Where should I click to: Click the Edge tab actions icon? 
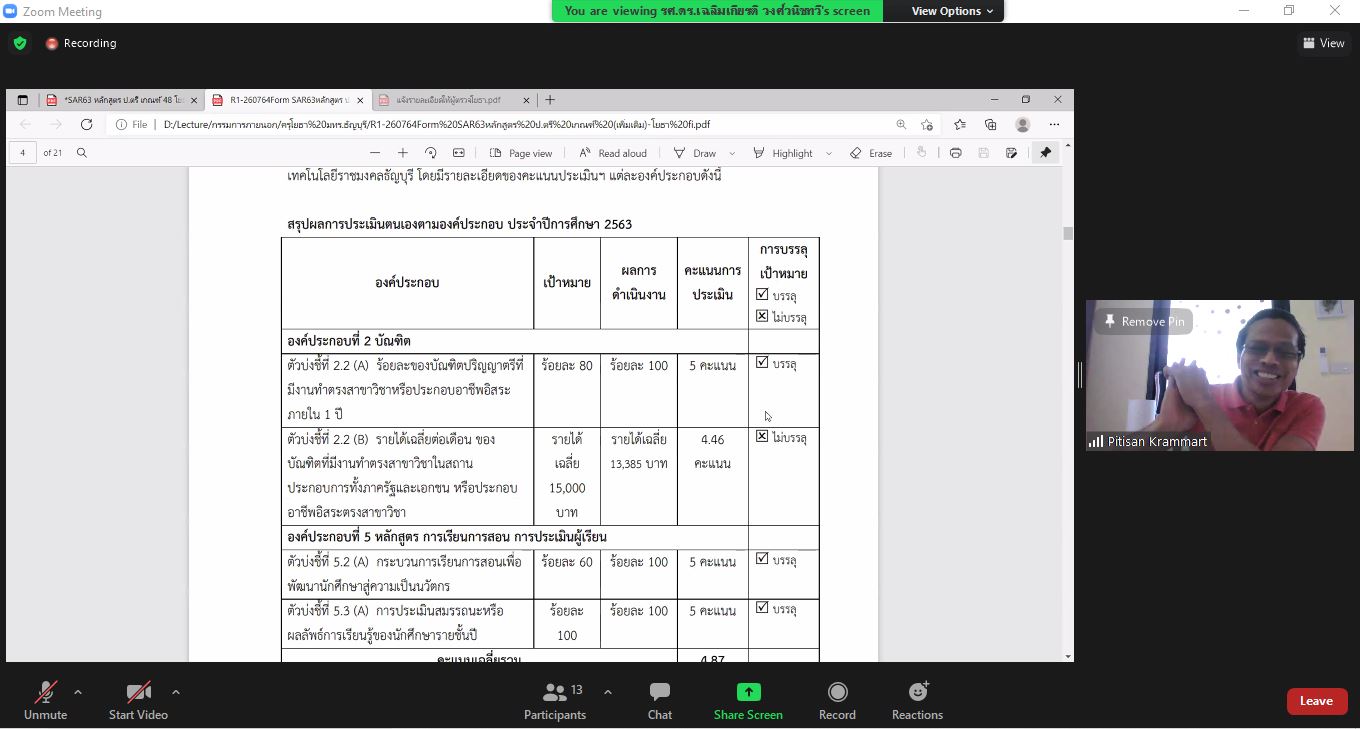pos(22,100)
